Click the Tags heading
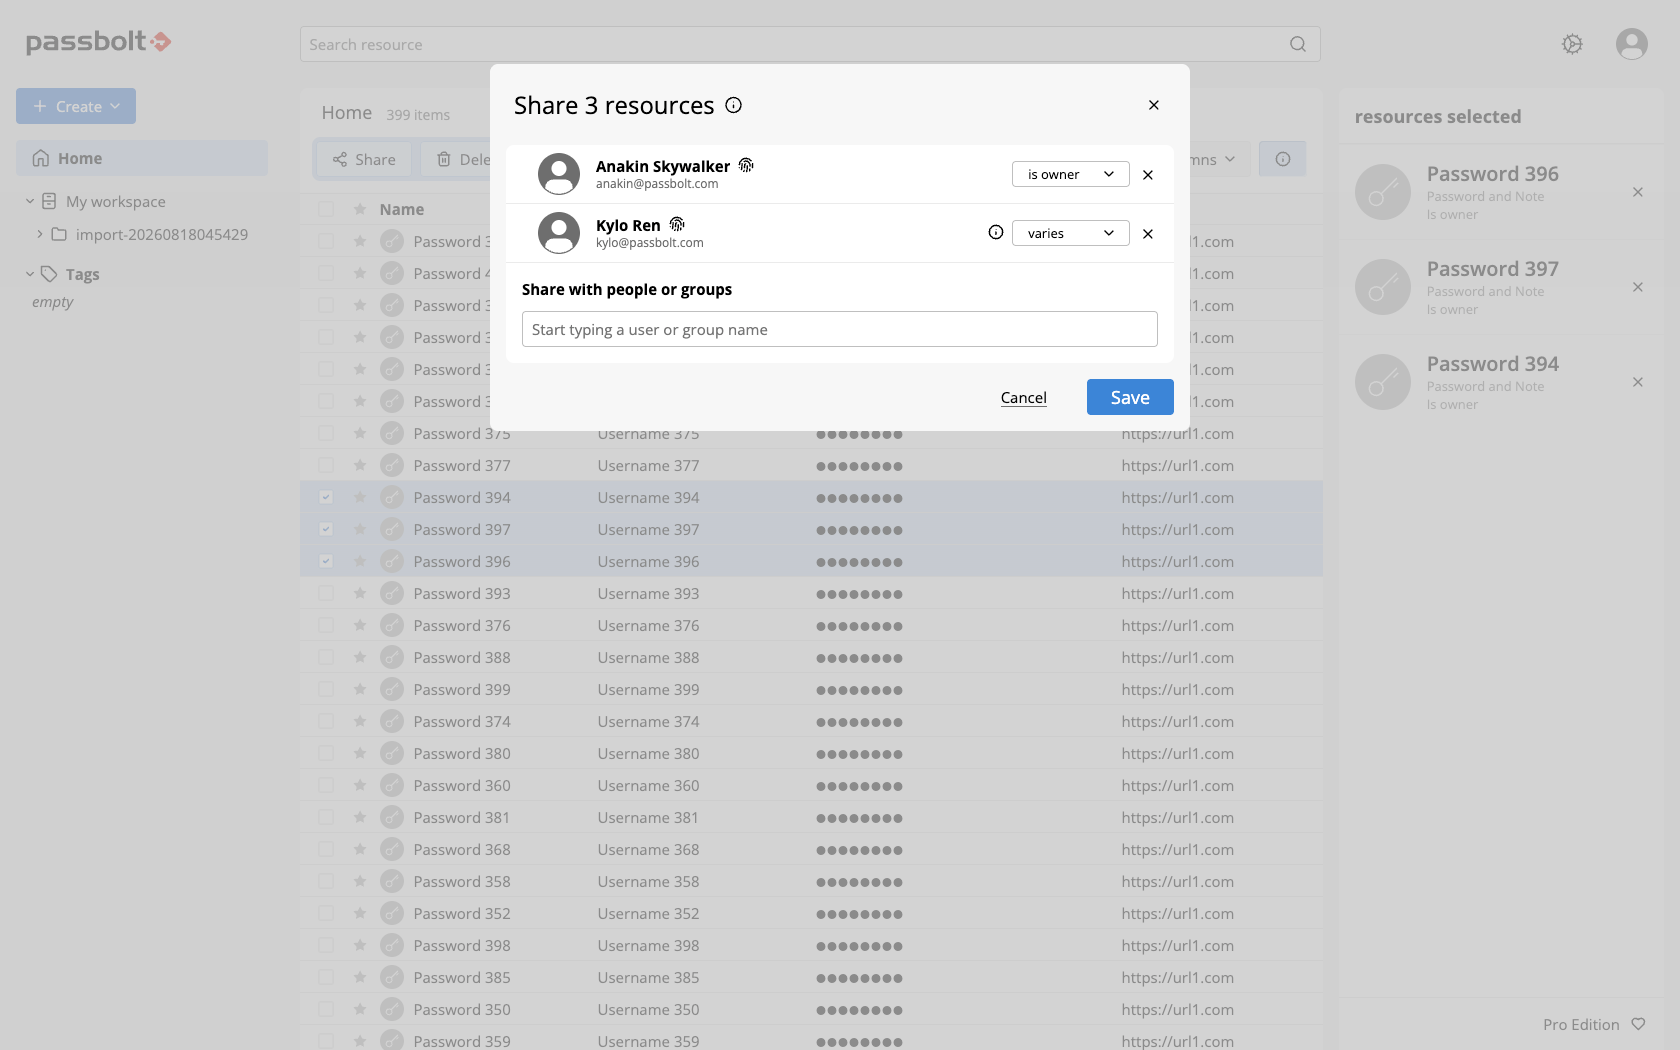The image size is (1680, 1050). pos(83,274)
